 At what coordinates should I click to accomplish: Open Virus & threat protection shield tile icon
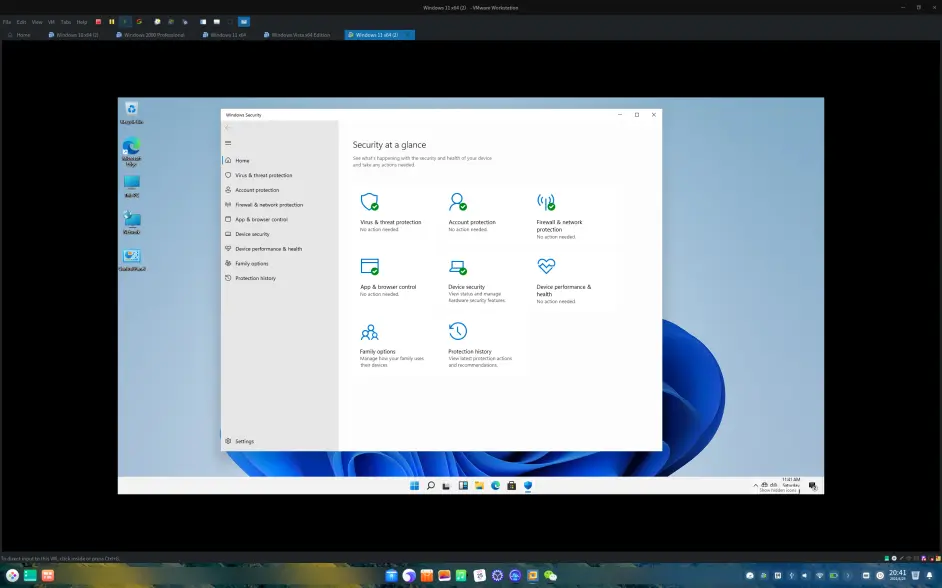[369, 201]
